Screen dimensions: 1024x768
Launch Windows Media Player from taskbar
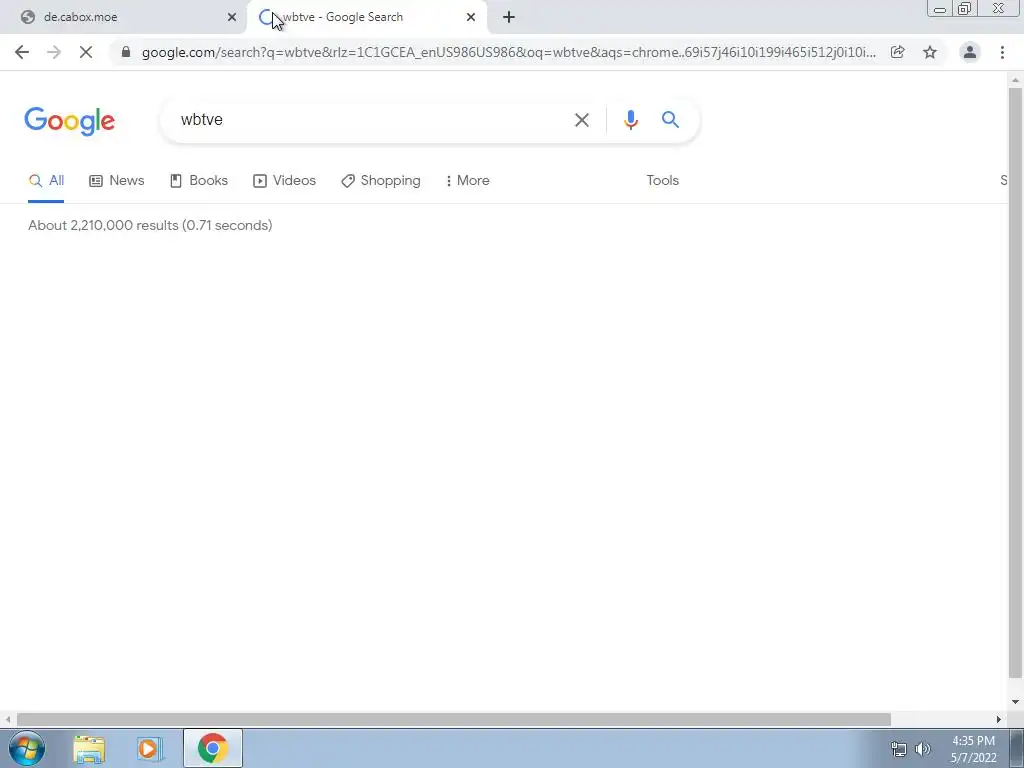[x=150, y=748]
